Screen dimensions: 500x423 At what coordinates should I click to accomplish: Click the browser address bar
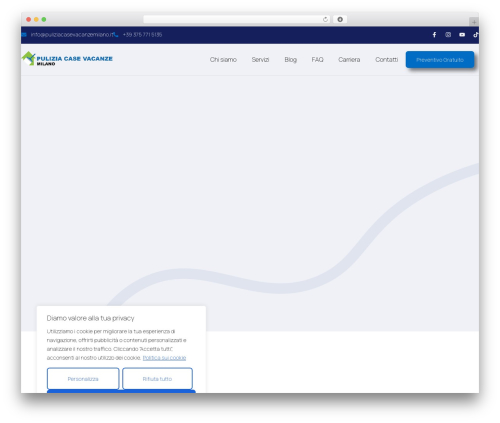(236, 20)
